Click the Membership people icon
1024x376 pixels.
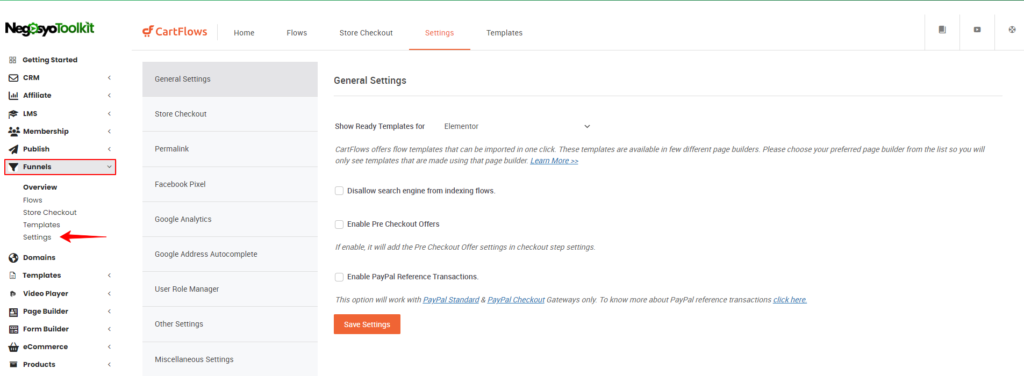[x=13, y=131]
